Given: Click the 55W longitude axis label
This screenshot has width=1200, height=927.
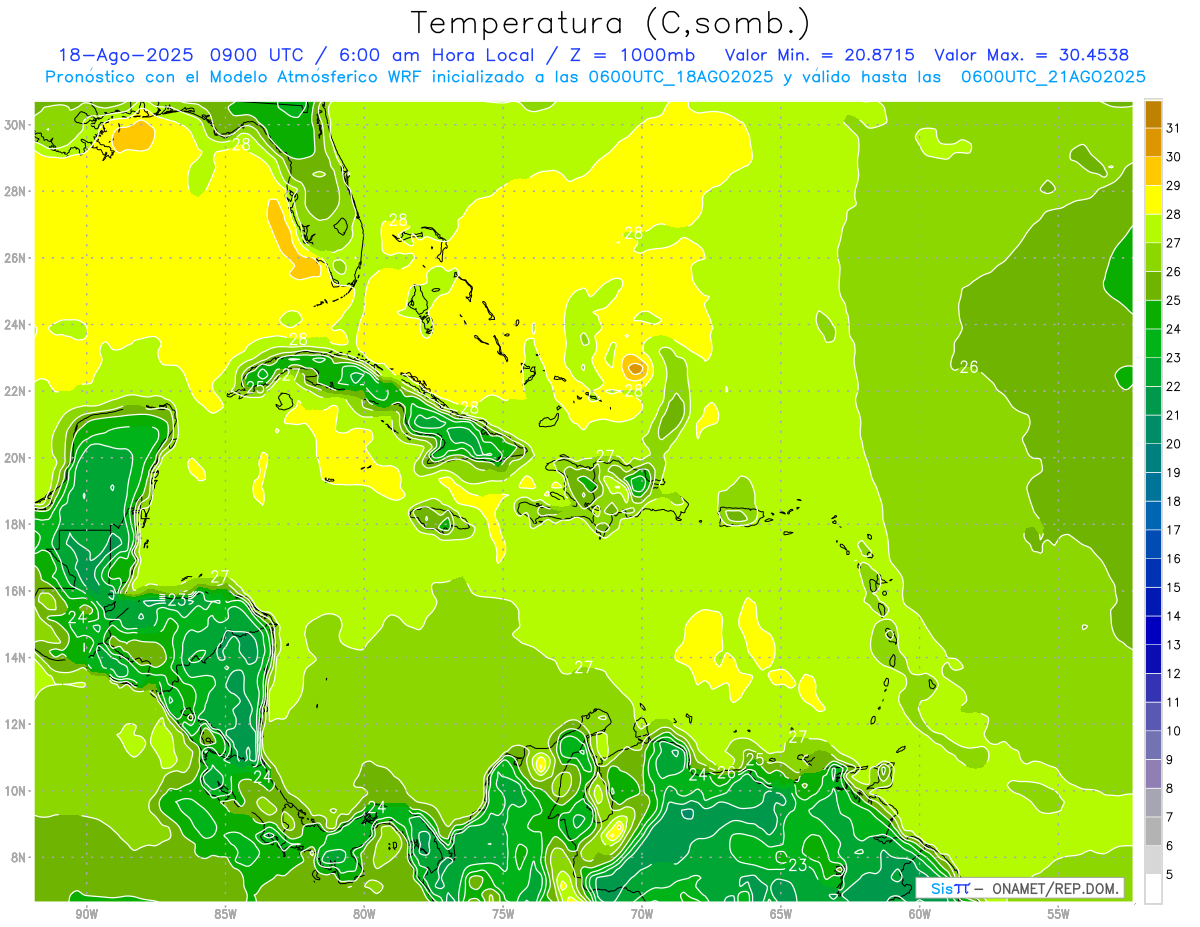Looking at the screenshot, I should tap(1059, 914).
